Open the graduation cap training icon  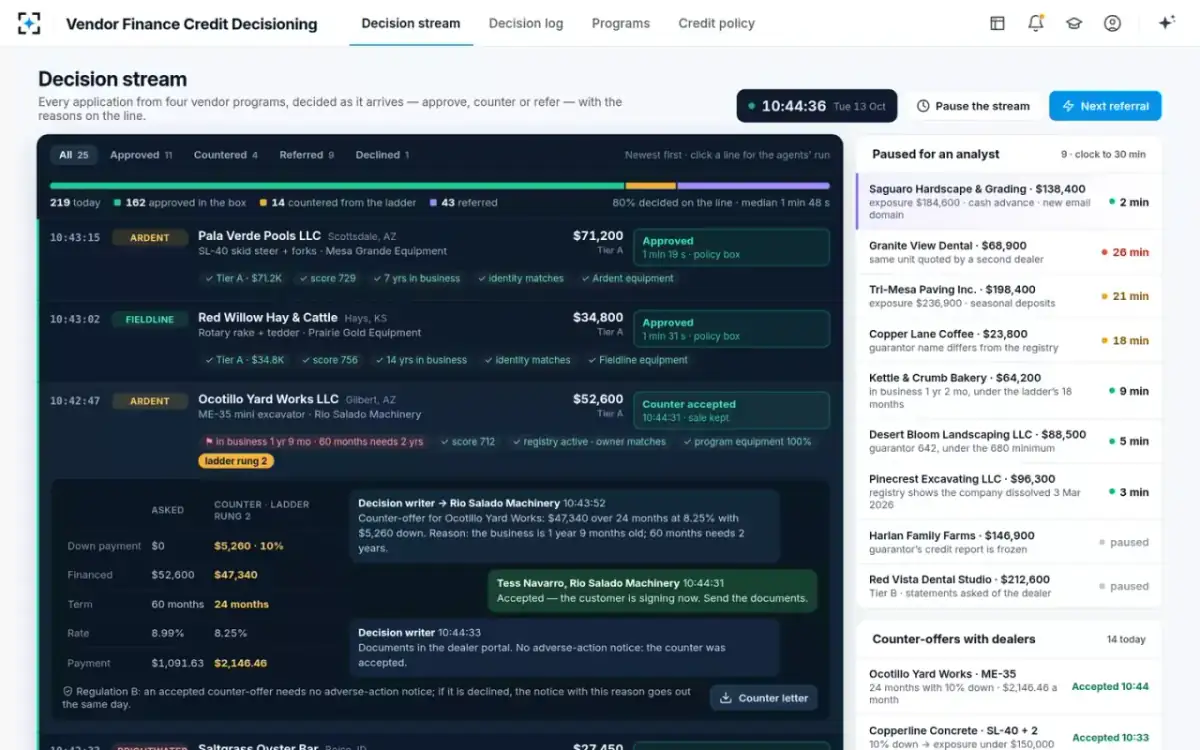[1074, 23]
